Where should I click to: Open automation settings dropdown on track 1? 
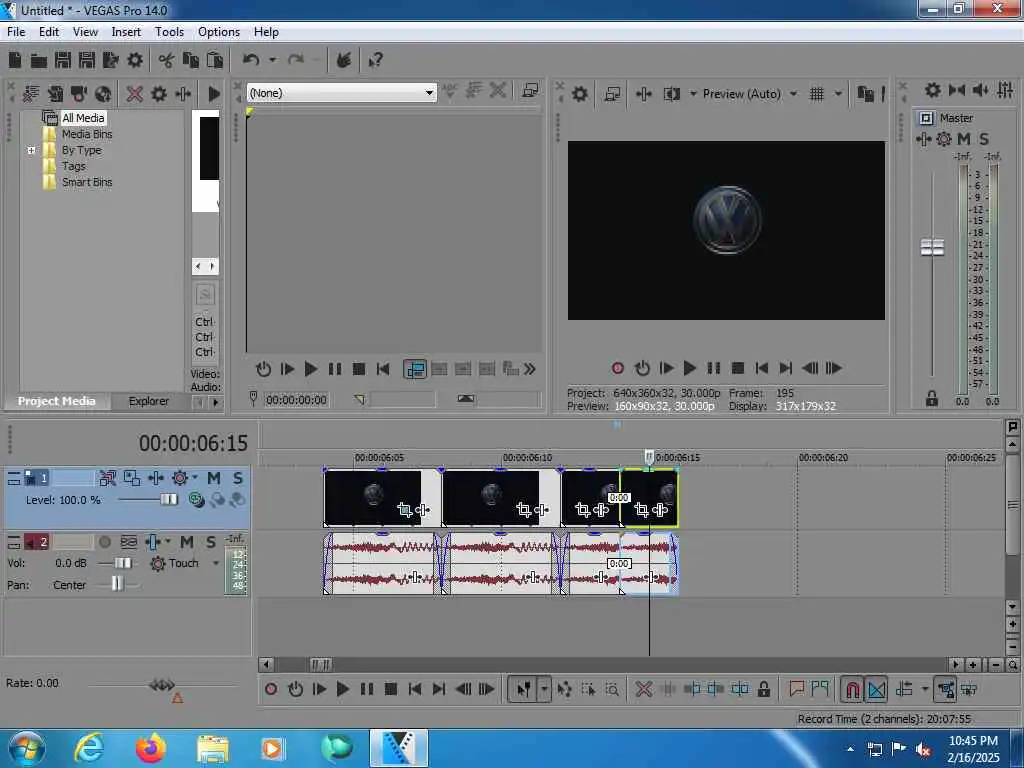(195, 478)
